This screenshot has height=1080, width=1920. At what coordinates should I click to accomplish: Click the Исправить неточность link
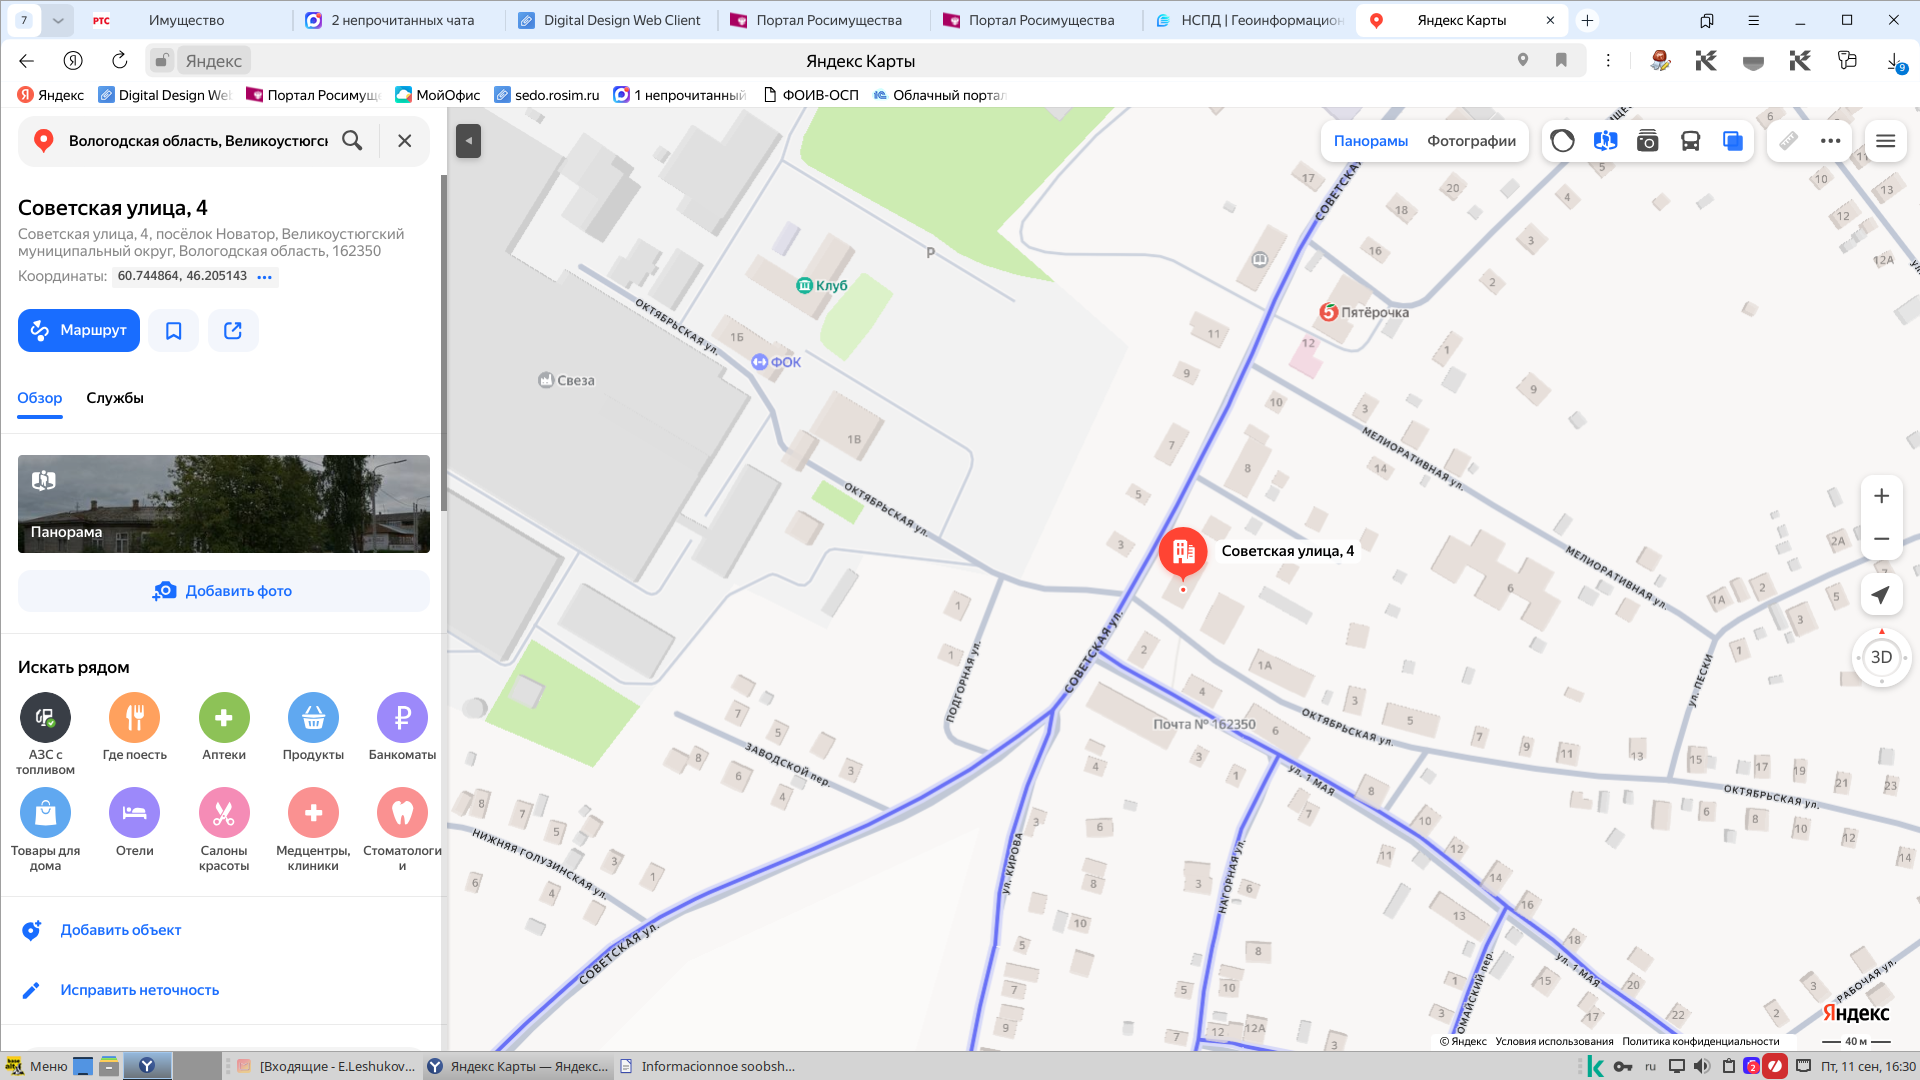pyautogui.click(x=140, y=990)
